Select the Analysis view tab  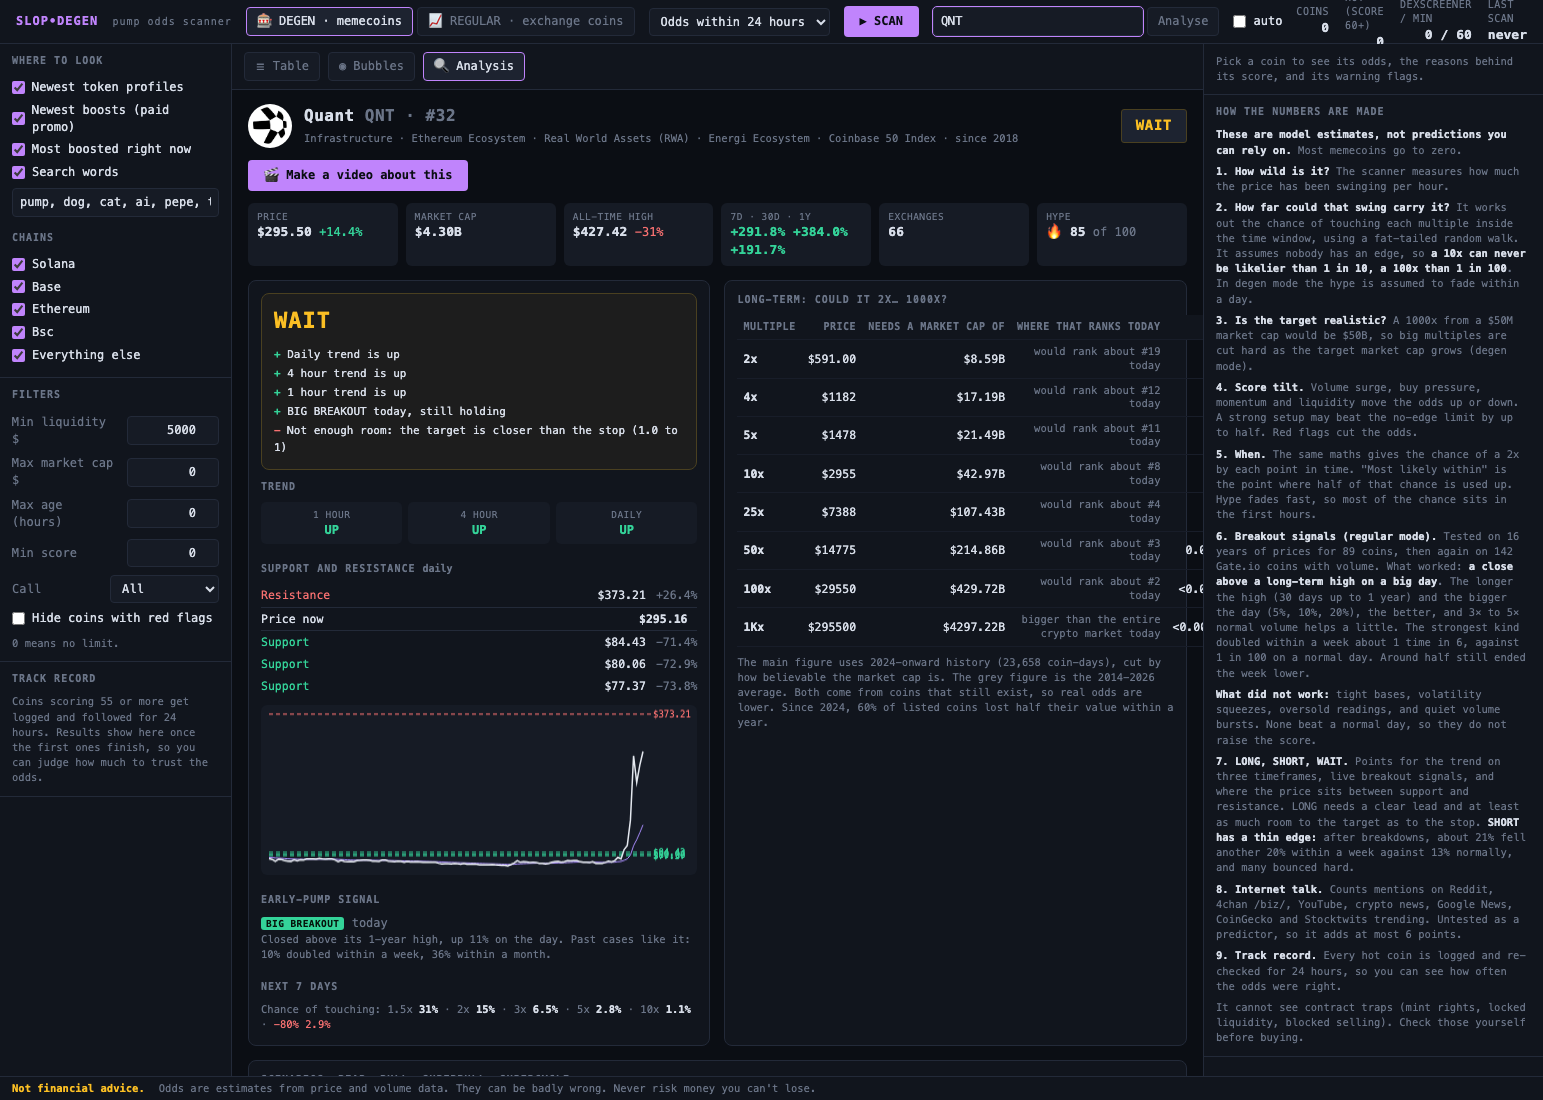tap(474, 66)
